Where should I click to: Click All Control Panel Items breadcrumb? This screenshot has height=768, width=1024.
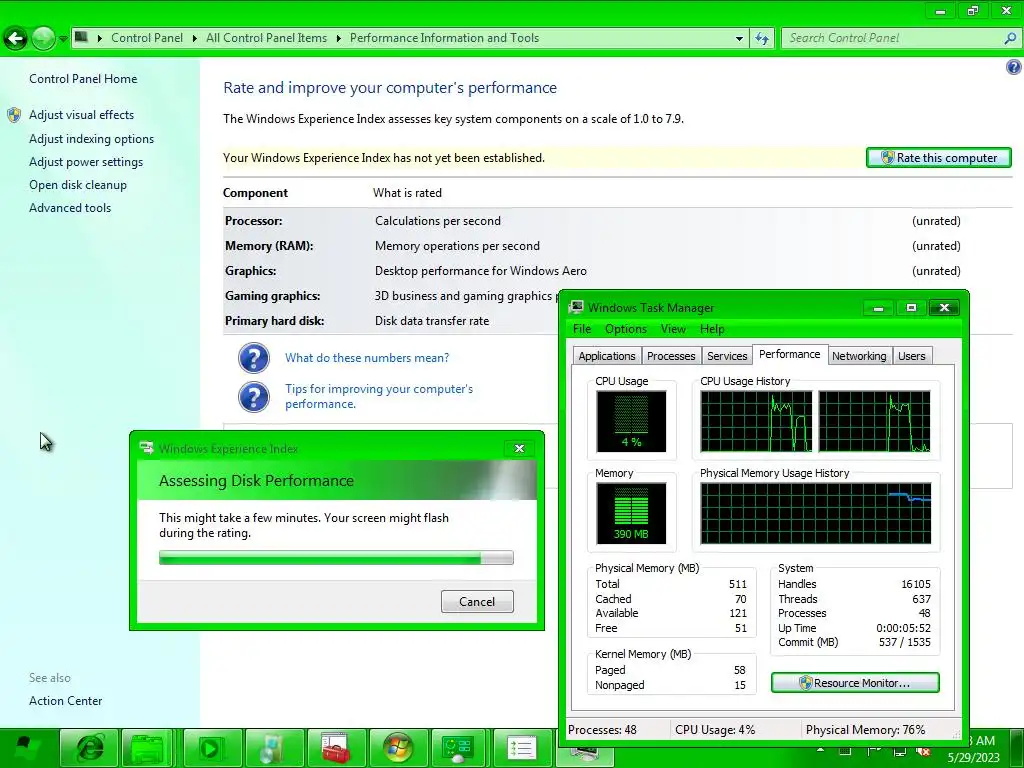[266, 38]
